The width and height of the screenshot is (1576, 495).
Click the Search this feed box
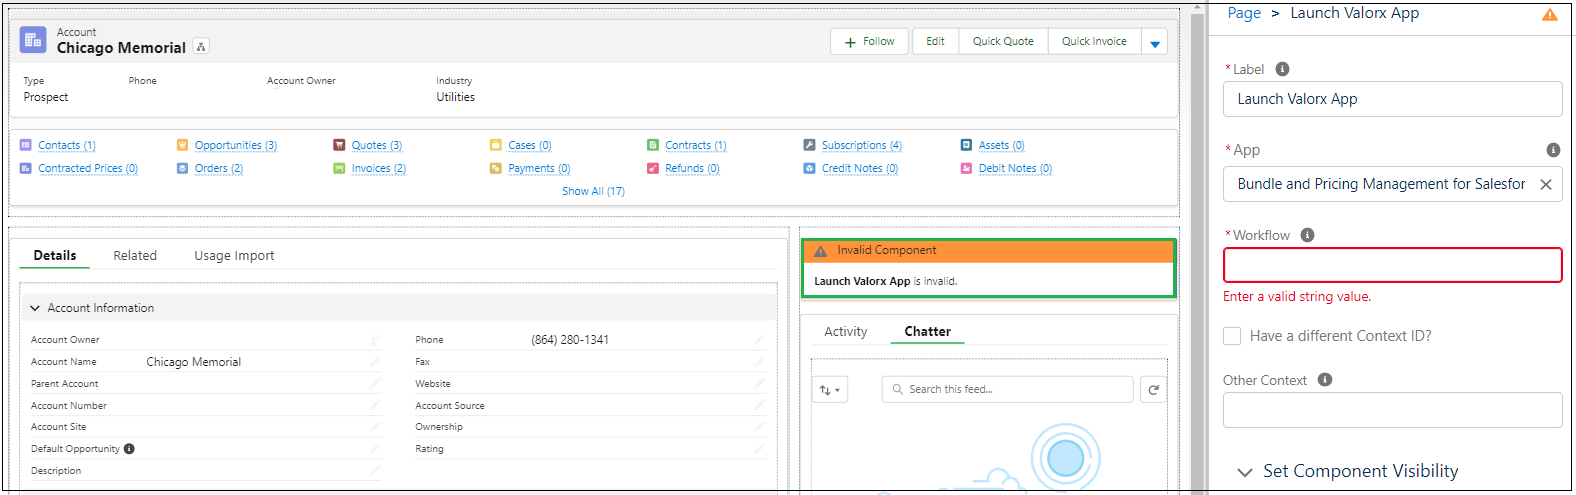click(x=1008, y=390)
